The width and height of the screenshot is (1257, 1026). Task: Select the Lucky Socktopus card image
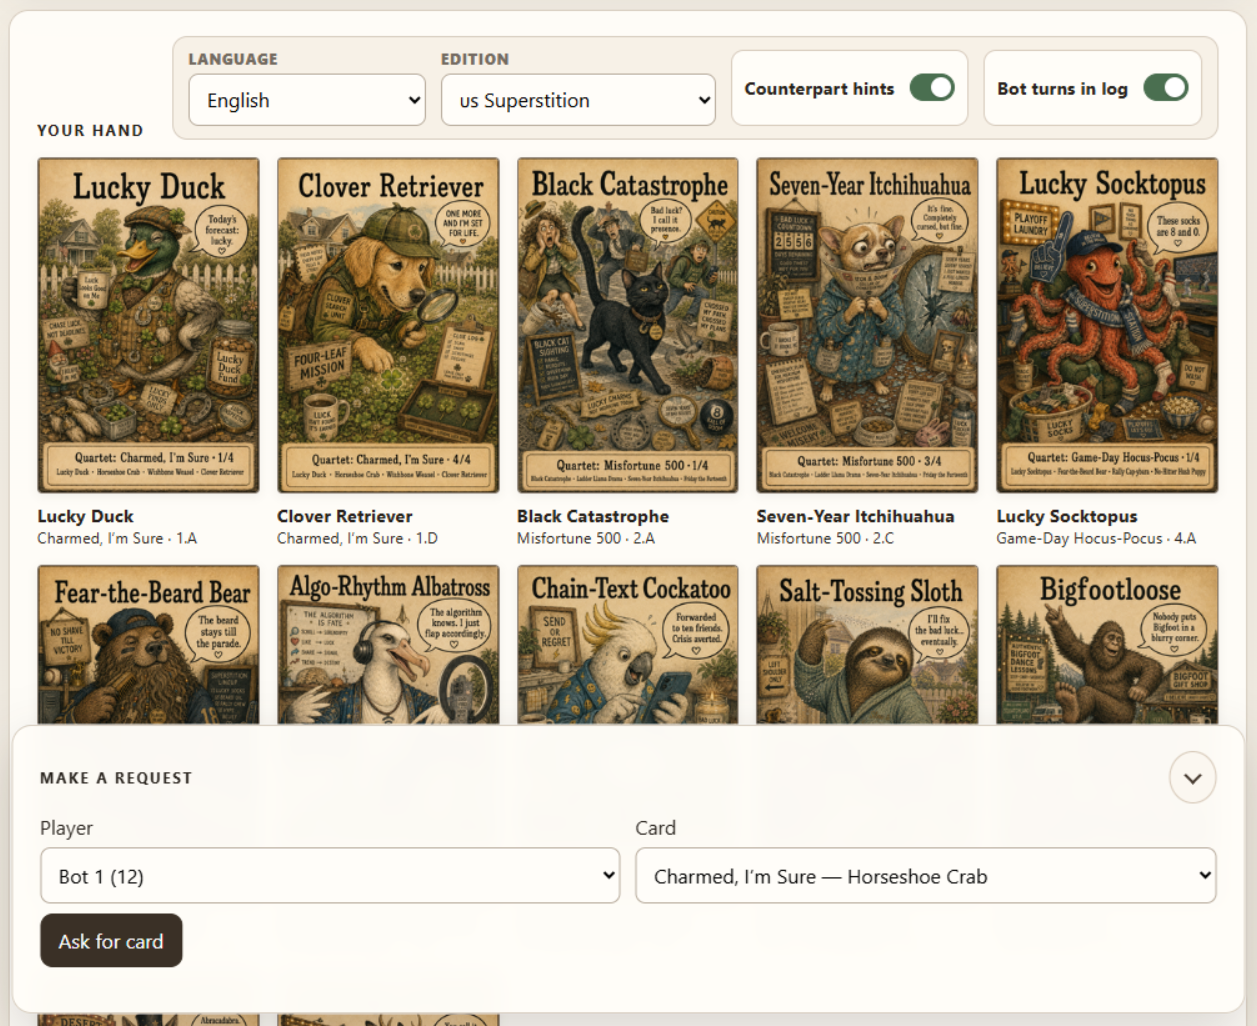tap(1107, 325)
